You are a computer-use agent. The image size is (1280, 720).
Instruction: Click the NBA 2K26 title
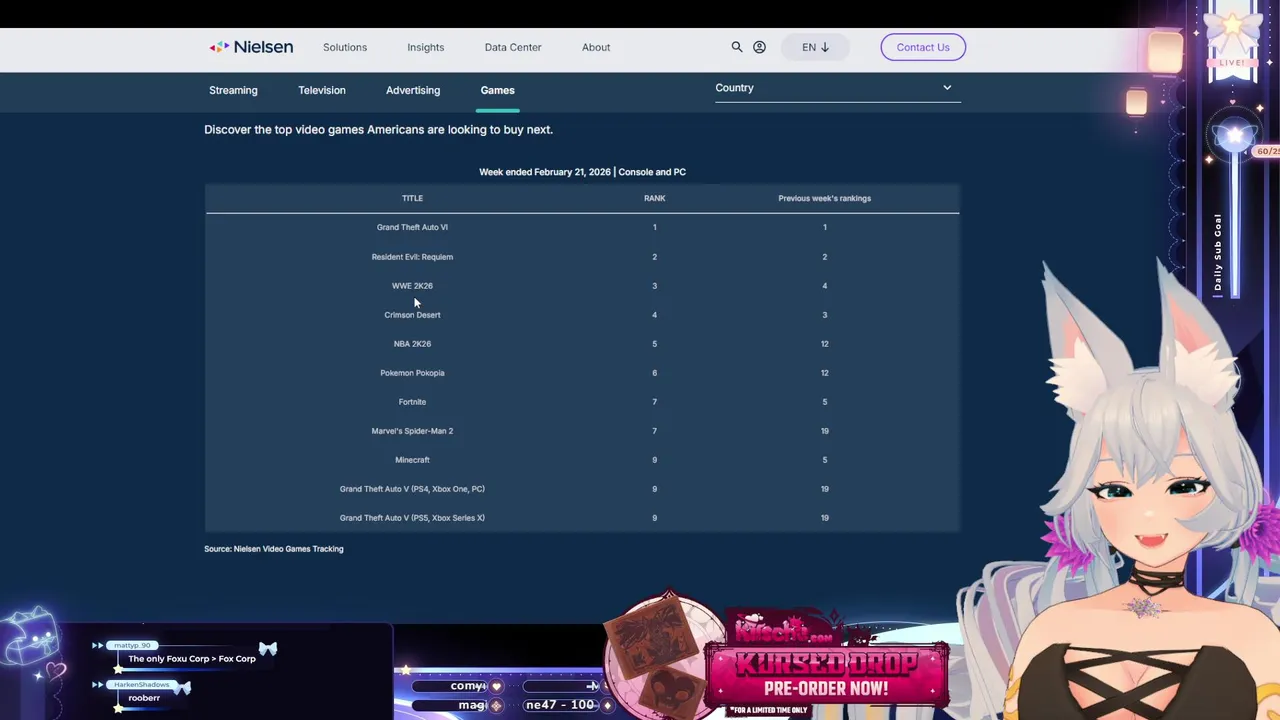[x=412, y=344]
